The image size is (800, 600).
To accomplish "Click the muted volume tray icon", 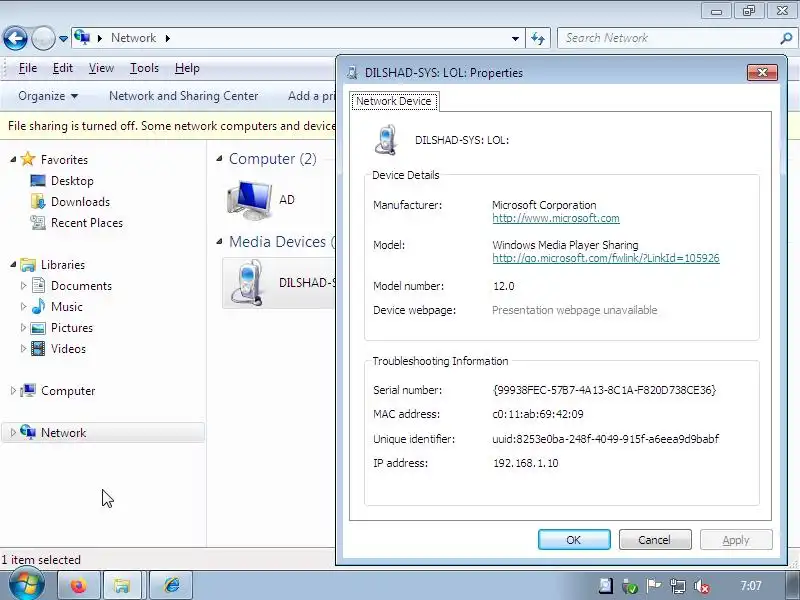I will click(x=702, y=587).
